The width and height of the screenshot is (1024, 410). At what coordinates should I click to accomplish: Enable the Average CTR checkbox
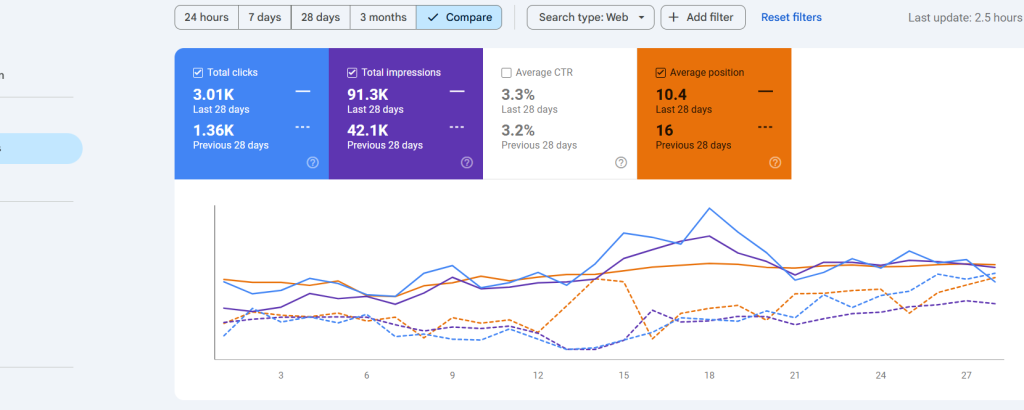506,73
